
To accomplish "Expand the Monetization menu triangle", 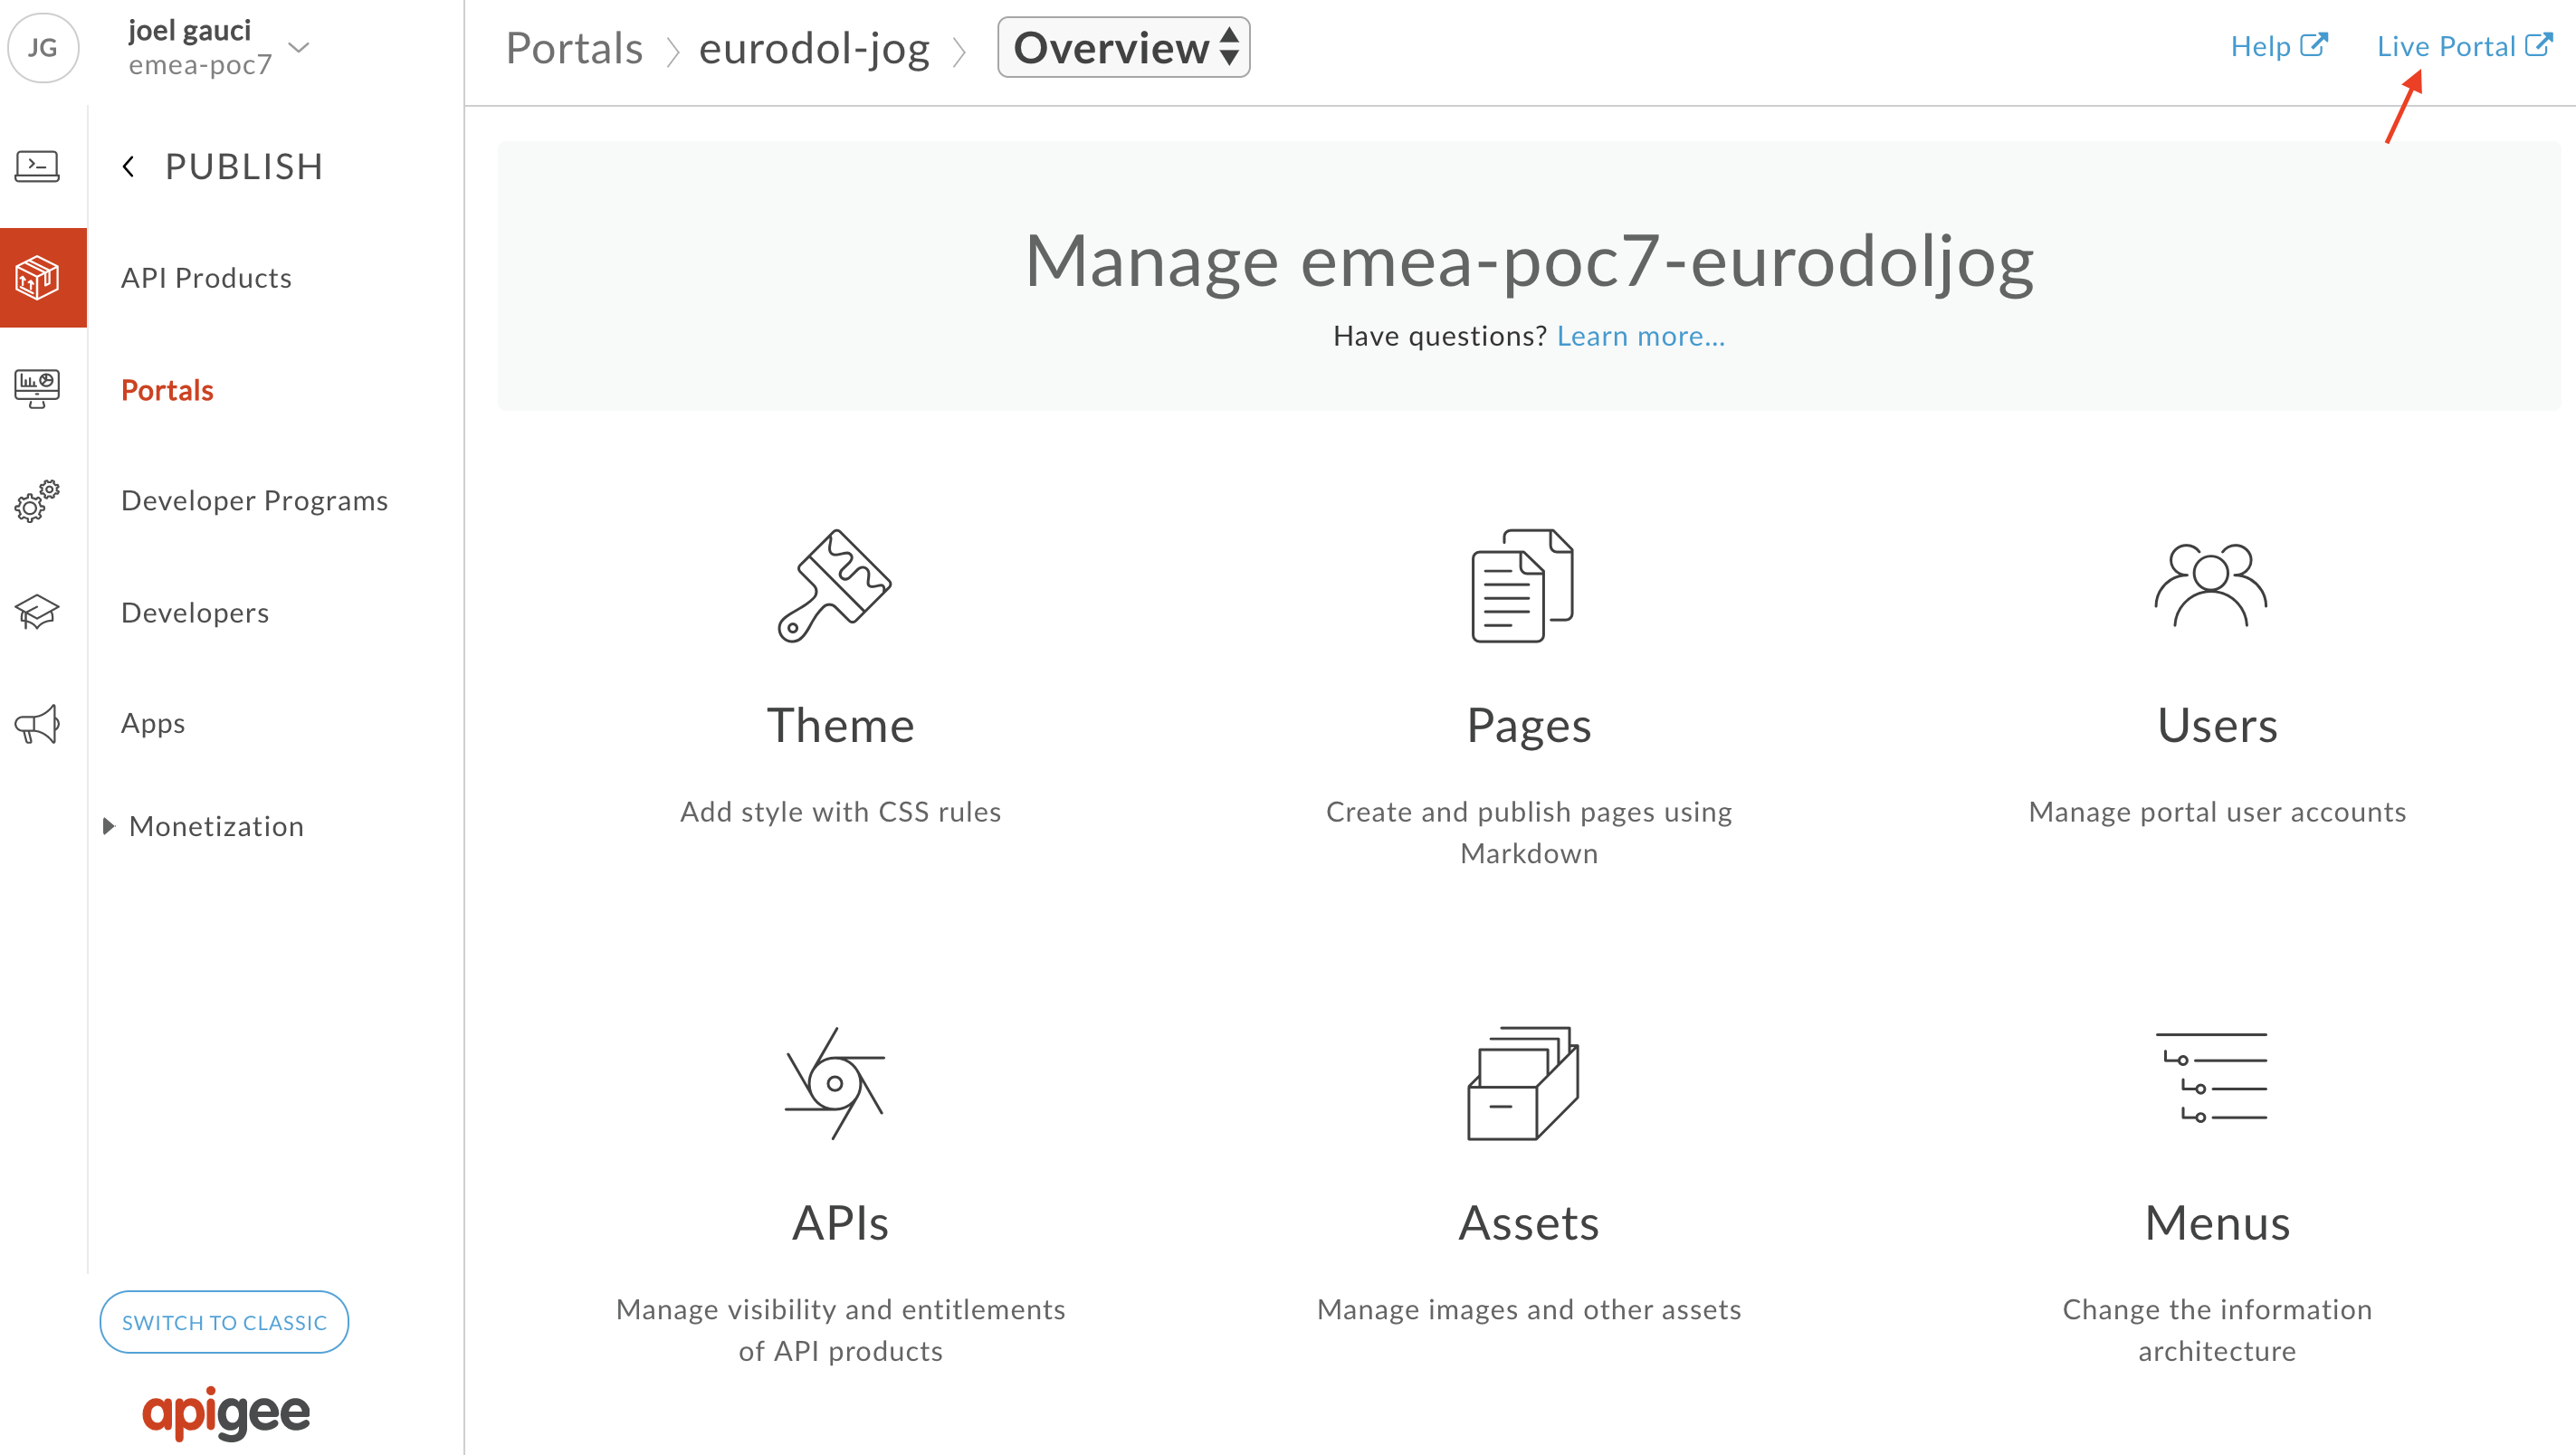I will 108,826.
